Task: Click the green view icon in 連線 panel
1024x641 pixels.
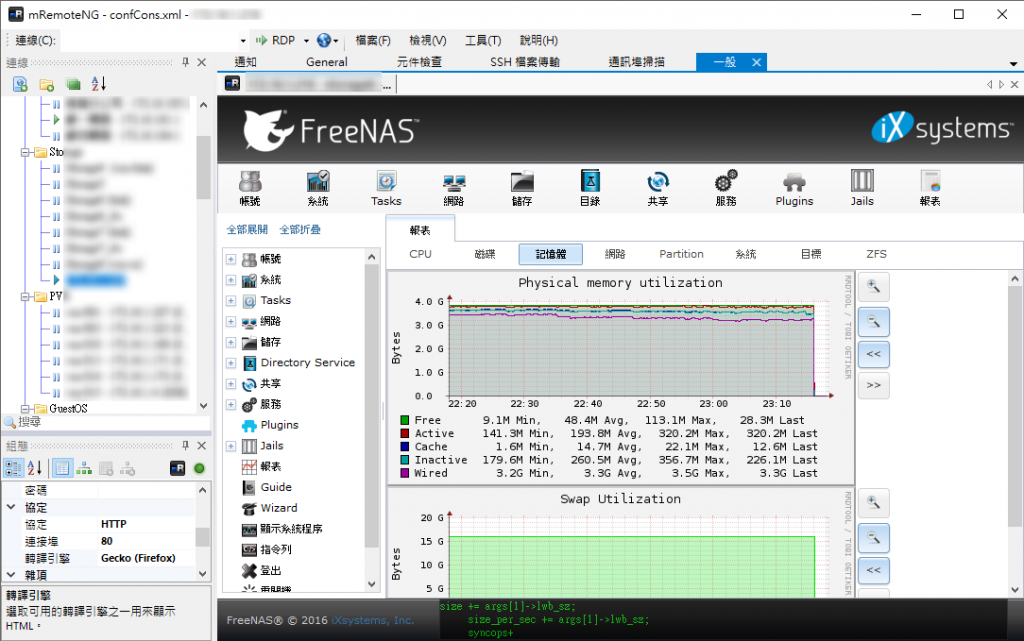Action: pyautogui.click(x=72, y=84)
